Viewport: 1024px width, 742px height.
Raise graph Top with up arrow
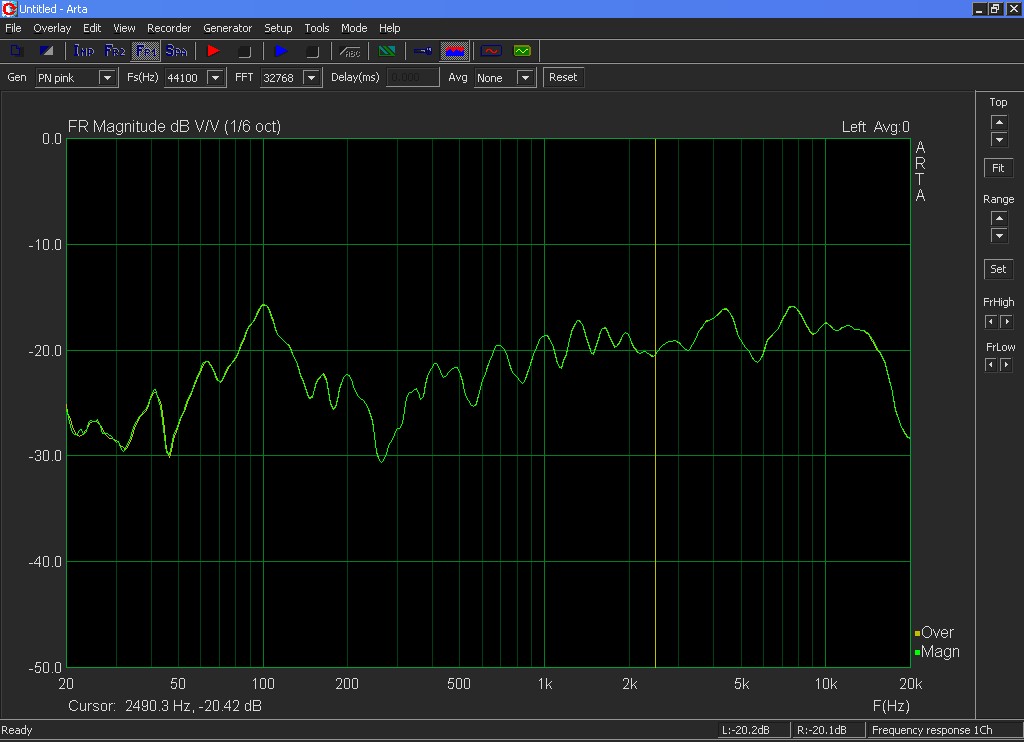(999, 122)
